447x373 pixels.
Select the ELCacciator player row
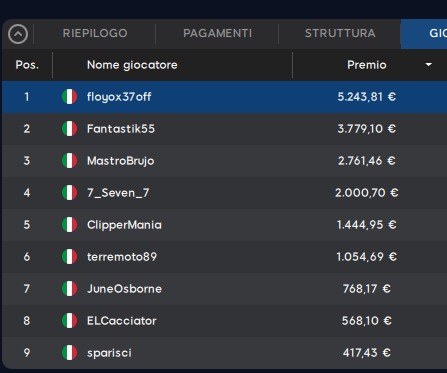tap(224, 321)
